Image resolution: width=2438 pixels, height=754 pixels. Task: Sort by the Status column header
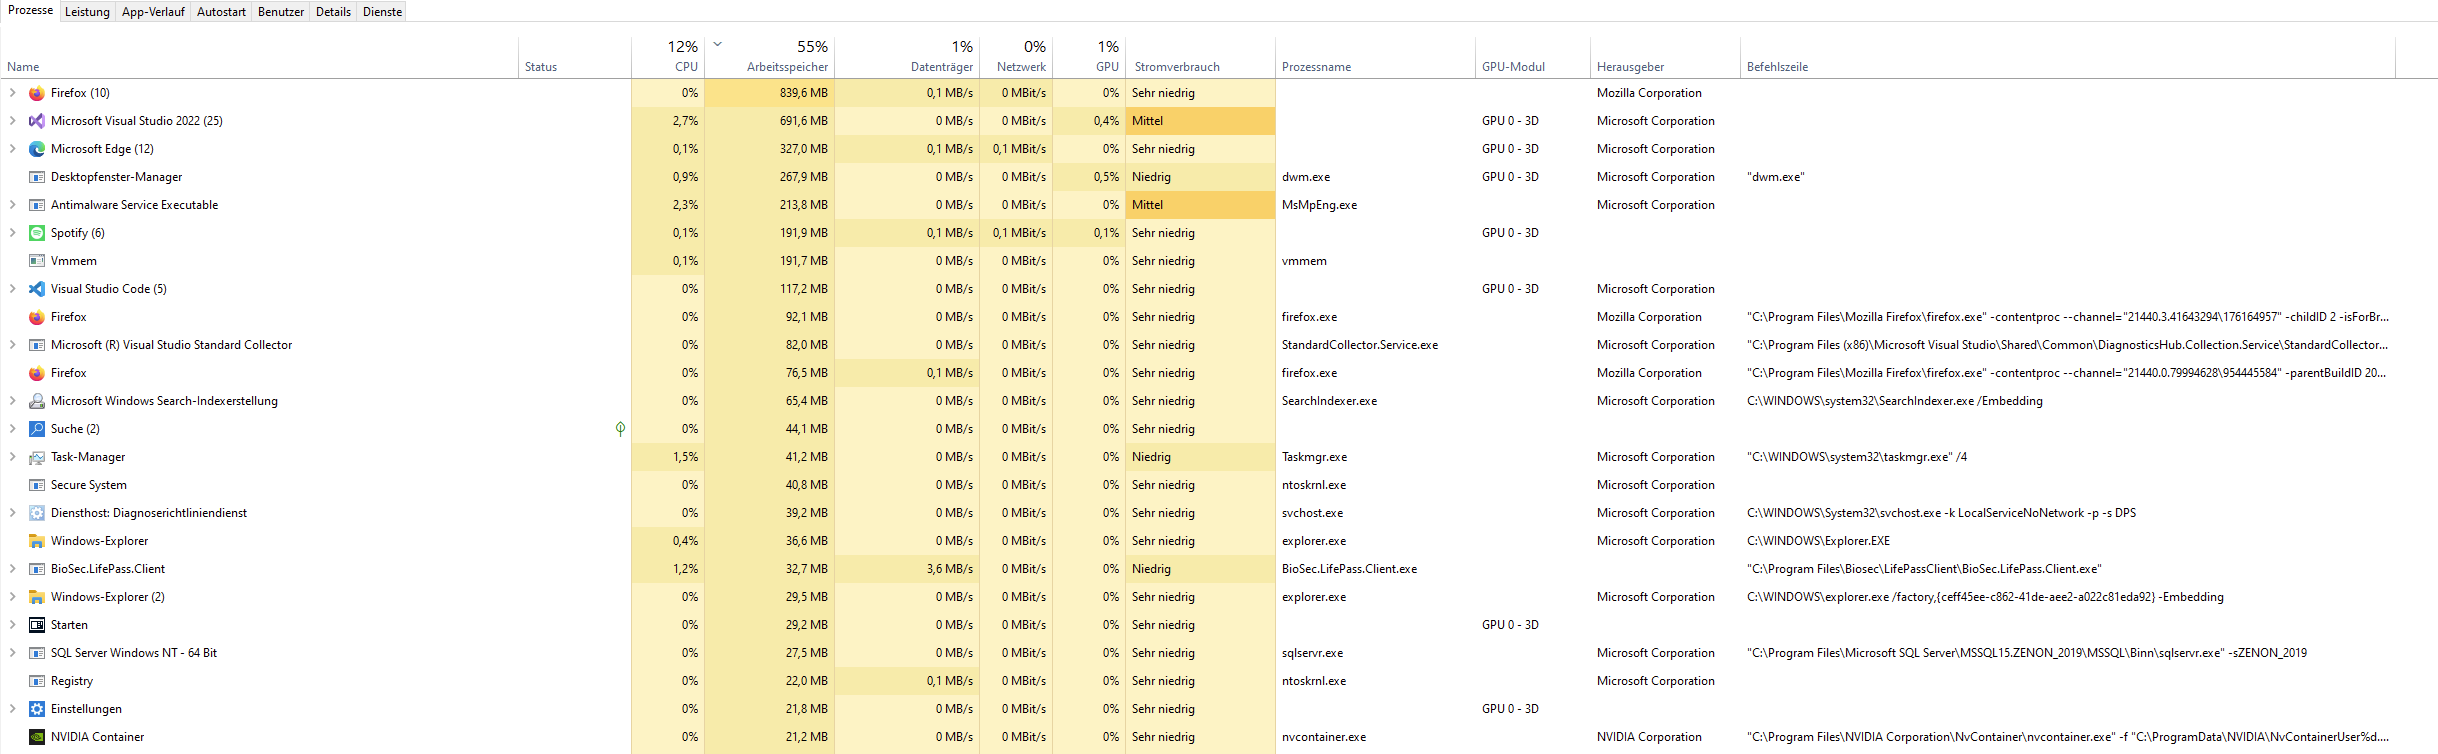tap(575, 58)
